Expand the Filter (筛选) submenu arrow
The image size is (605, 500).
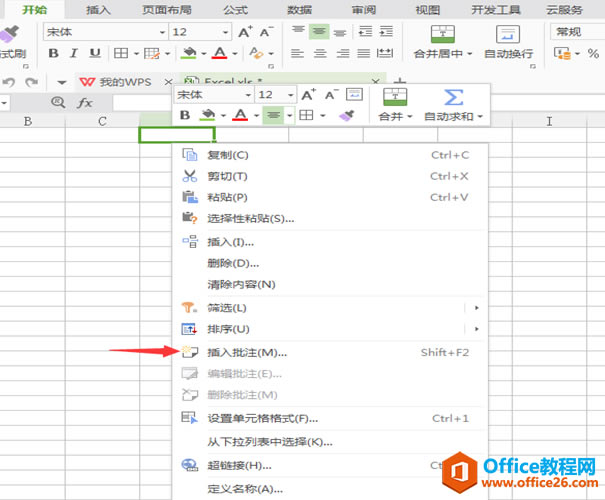coord(477,307)
